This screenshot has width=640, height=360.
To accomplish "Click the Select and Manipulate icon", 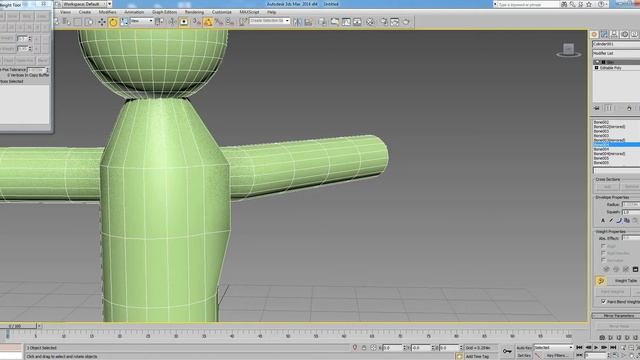I will tap(172, 22).
